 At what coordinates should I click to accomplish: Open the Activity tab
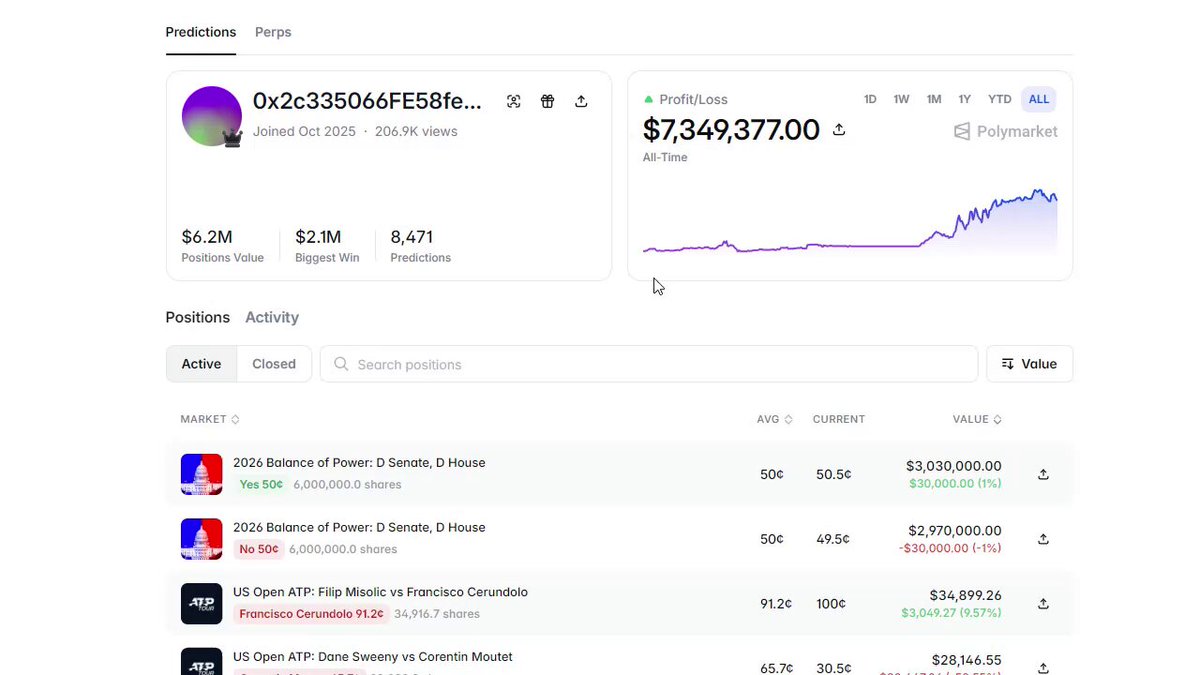(x=272, y=317)
